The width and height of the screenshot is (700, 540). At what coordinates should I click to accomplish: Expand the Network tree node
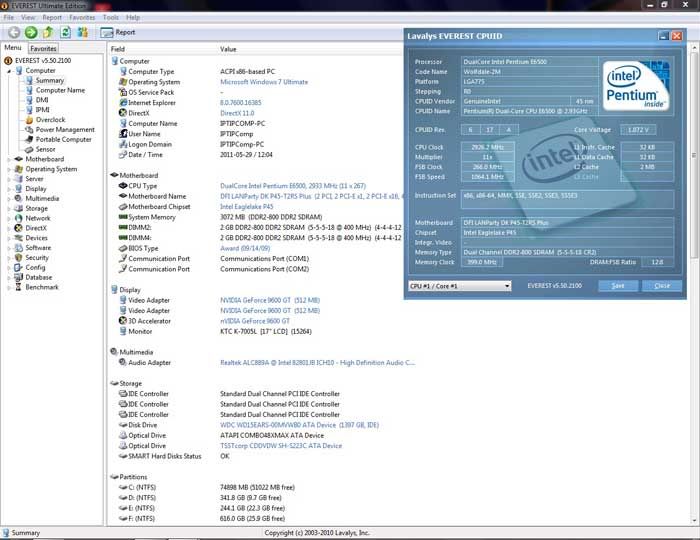(x=8, y=218)
